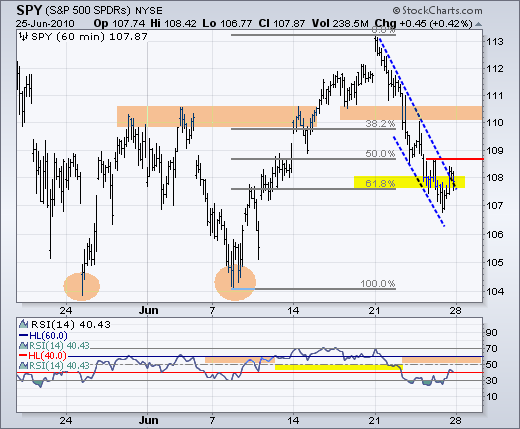Click the yellow band in the RSI panel
Image resolution: width=520 pixels, height=429 pixels.
[x=339, y=367]
